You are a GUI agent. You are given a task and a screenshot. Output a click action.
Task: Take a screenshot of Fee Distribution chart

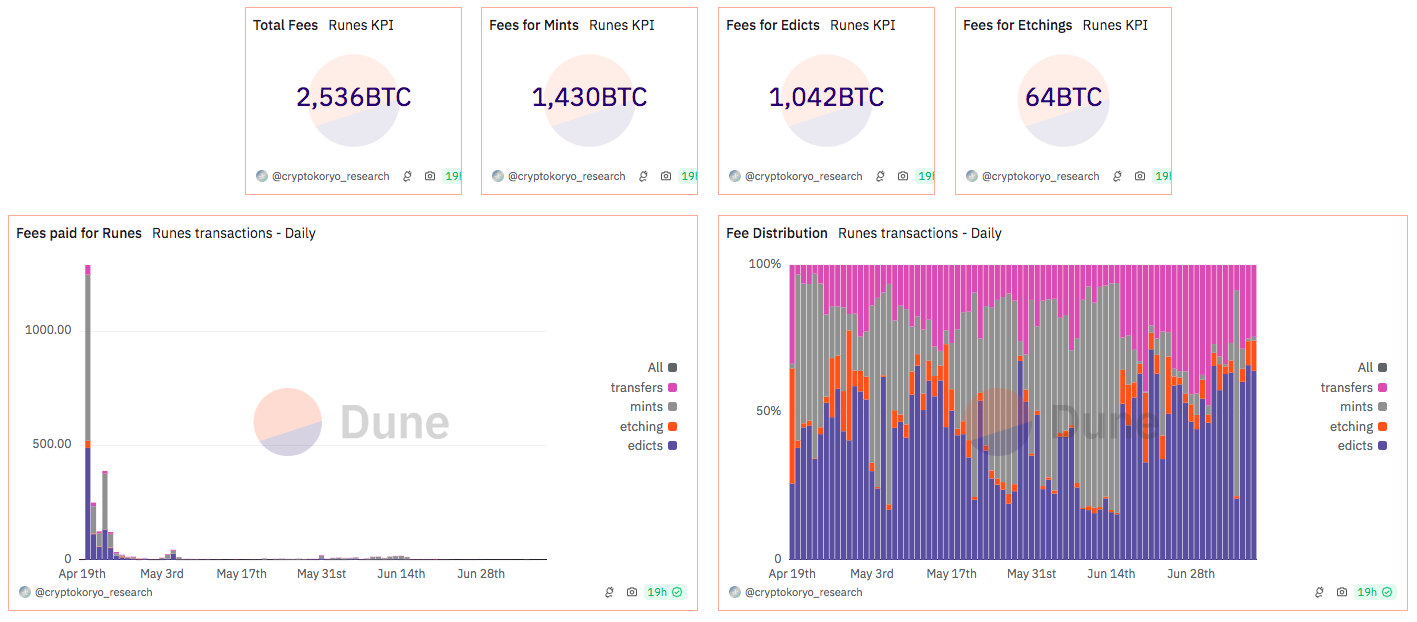tap(1342, 592)
